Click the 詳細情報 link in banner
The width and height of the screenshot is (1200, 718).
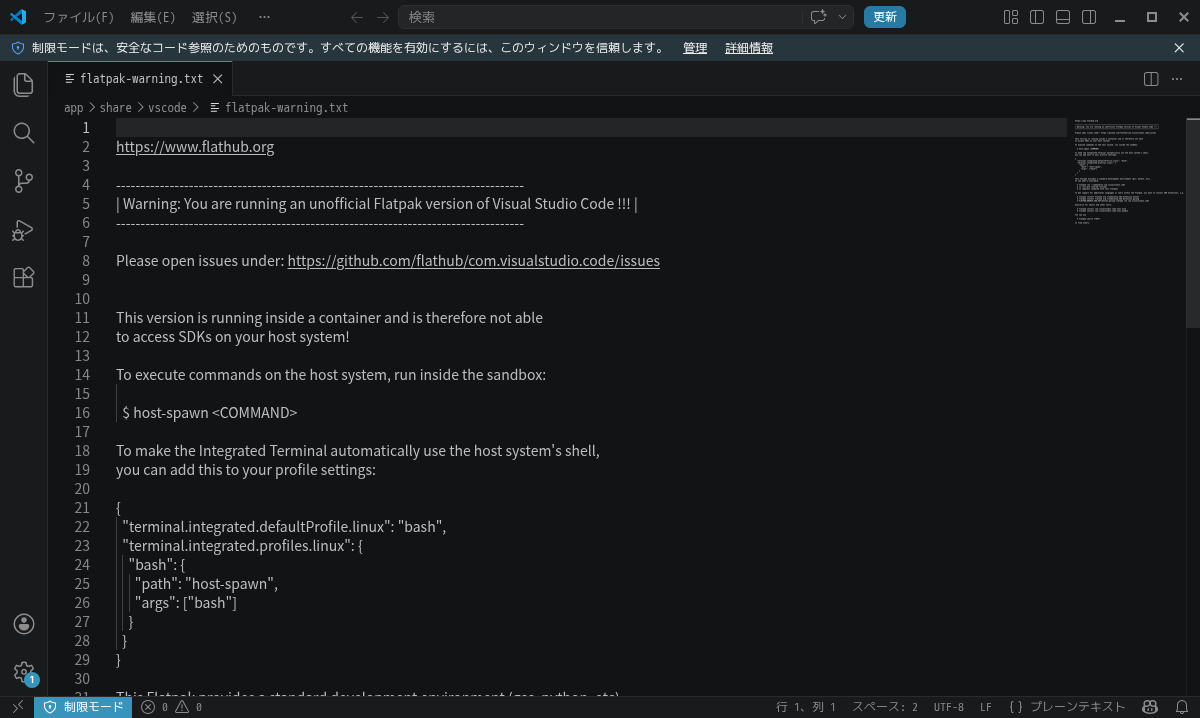(x=749, y=48)
